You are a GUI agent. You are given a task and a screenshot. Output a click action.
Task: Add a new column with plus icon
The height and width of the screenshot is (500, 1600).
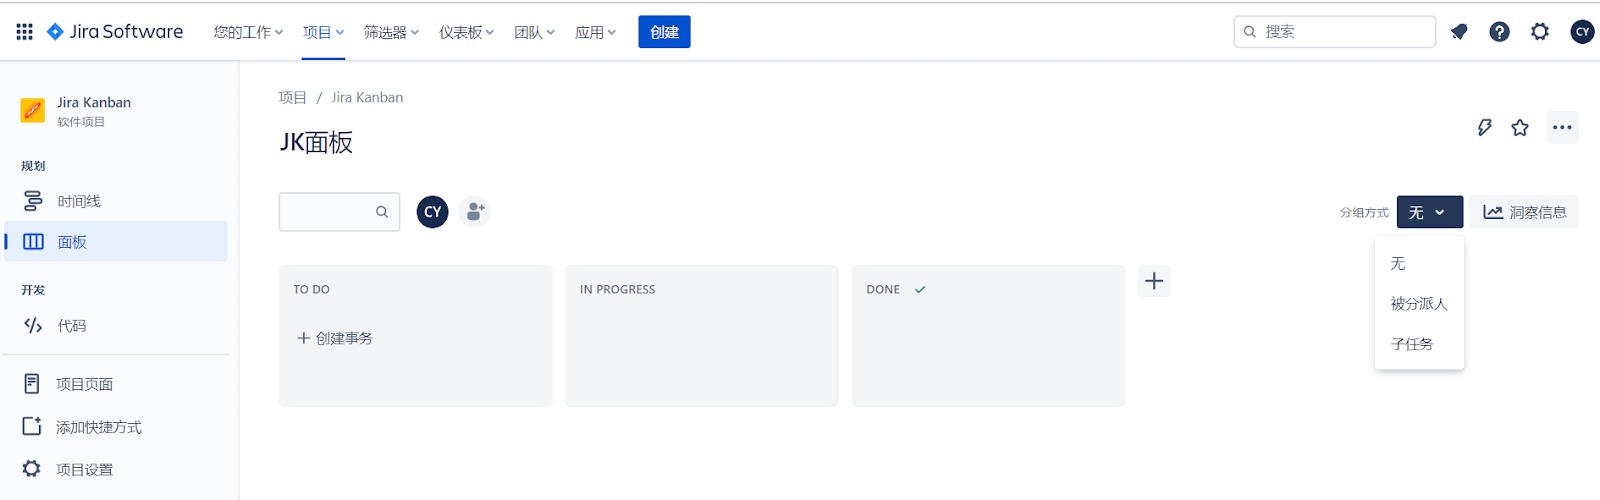point(1154,281)
